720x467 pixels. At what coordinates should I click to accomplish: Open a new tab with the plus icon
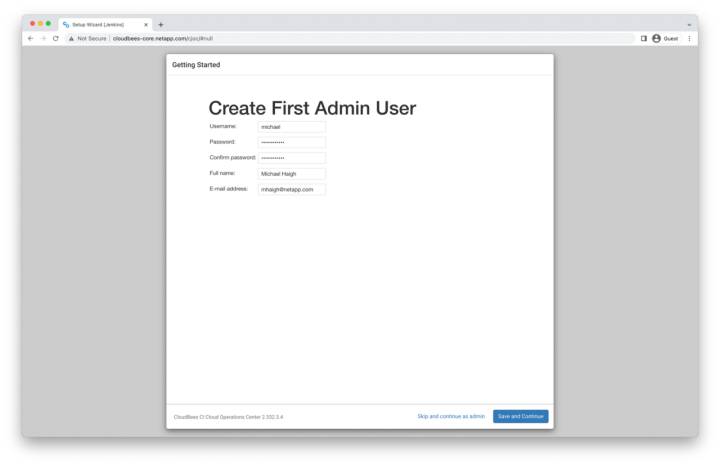coord(161,24)
